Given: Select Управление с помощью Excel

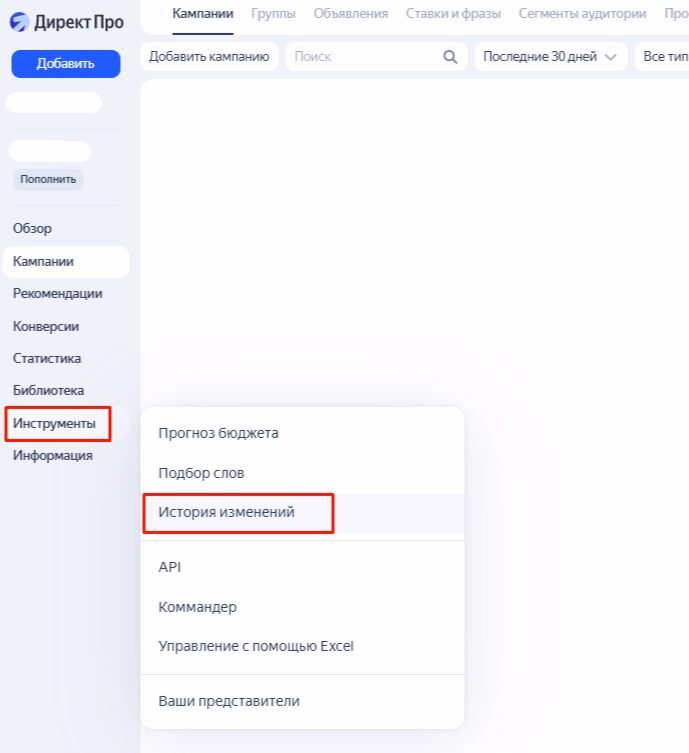Looking at the screenshot, I should coord(256,646).
